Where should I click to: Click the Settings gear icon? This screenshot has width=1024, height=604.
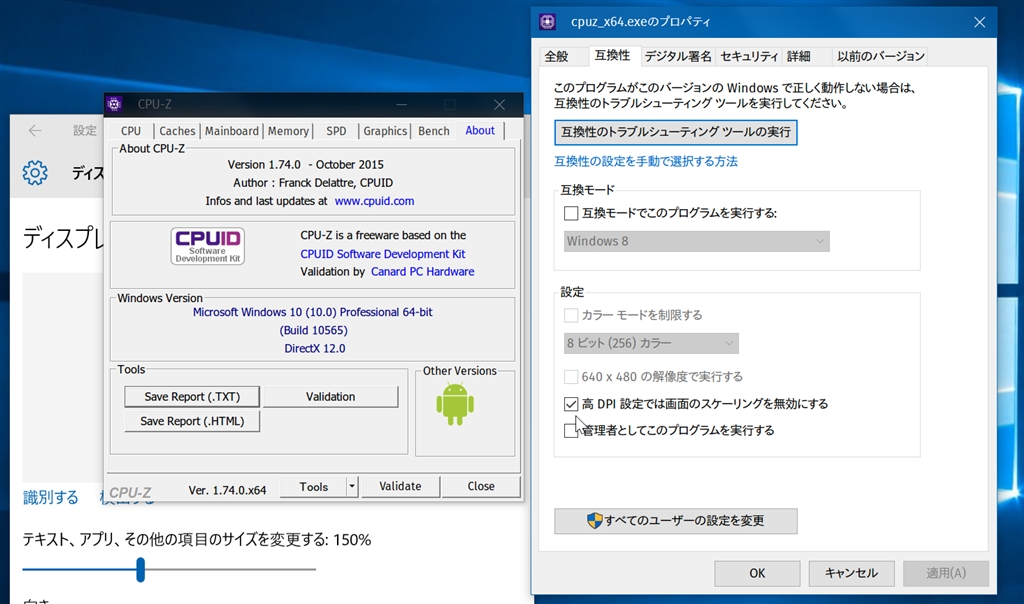[x=35, y=173]
